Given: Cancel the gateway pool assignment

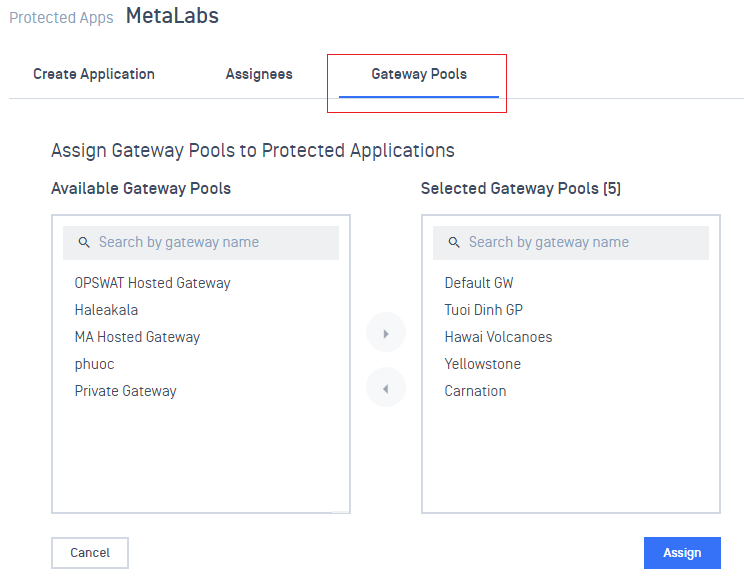Looking at the screenshot, I should 90,553.
